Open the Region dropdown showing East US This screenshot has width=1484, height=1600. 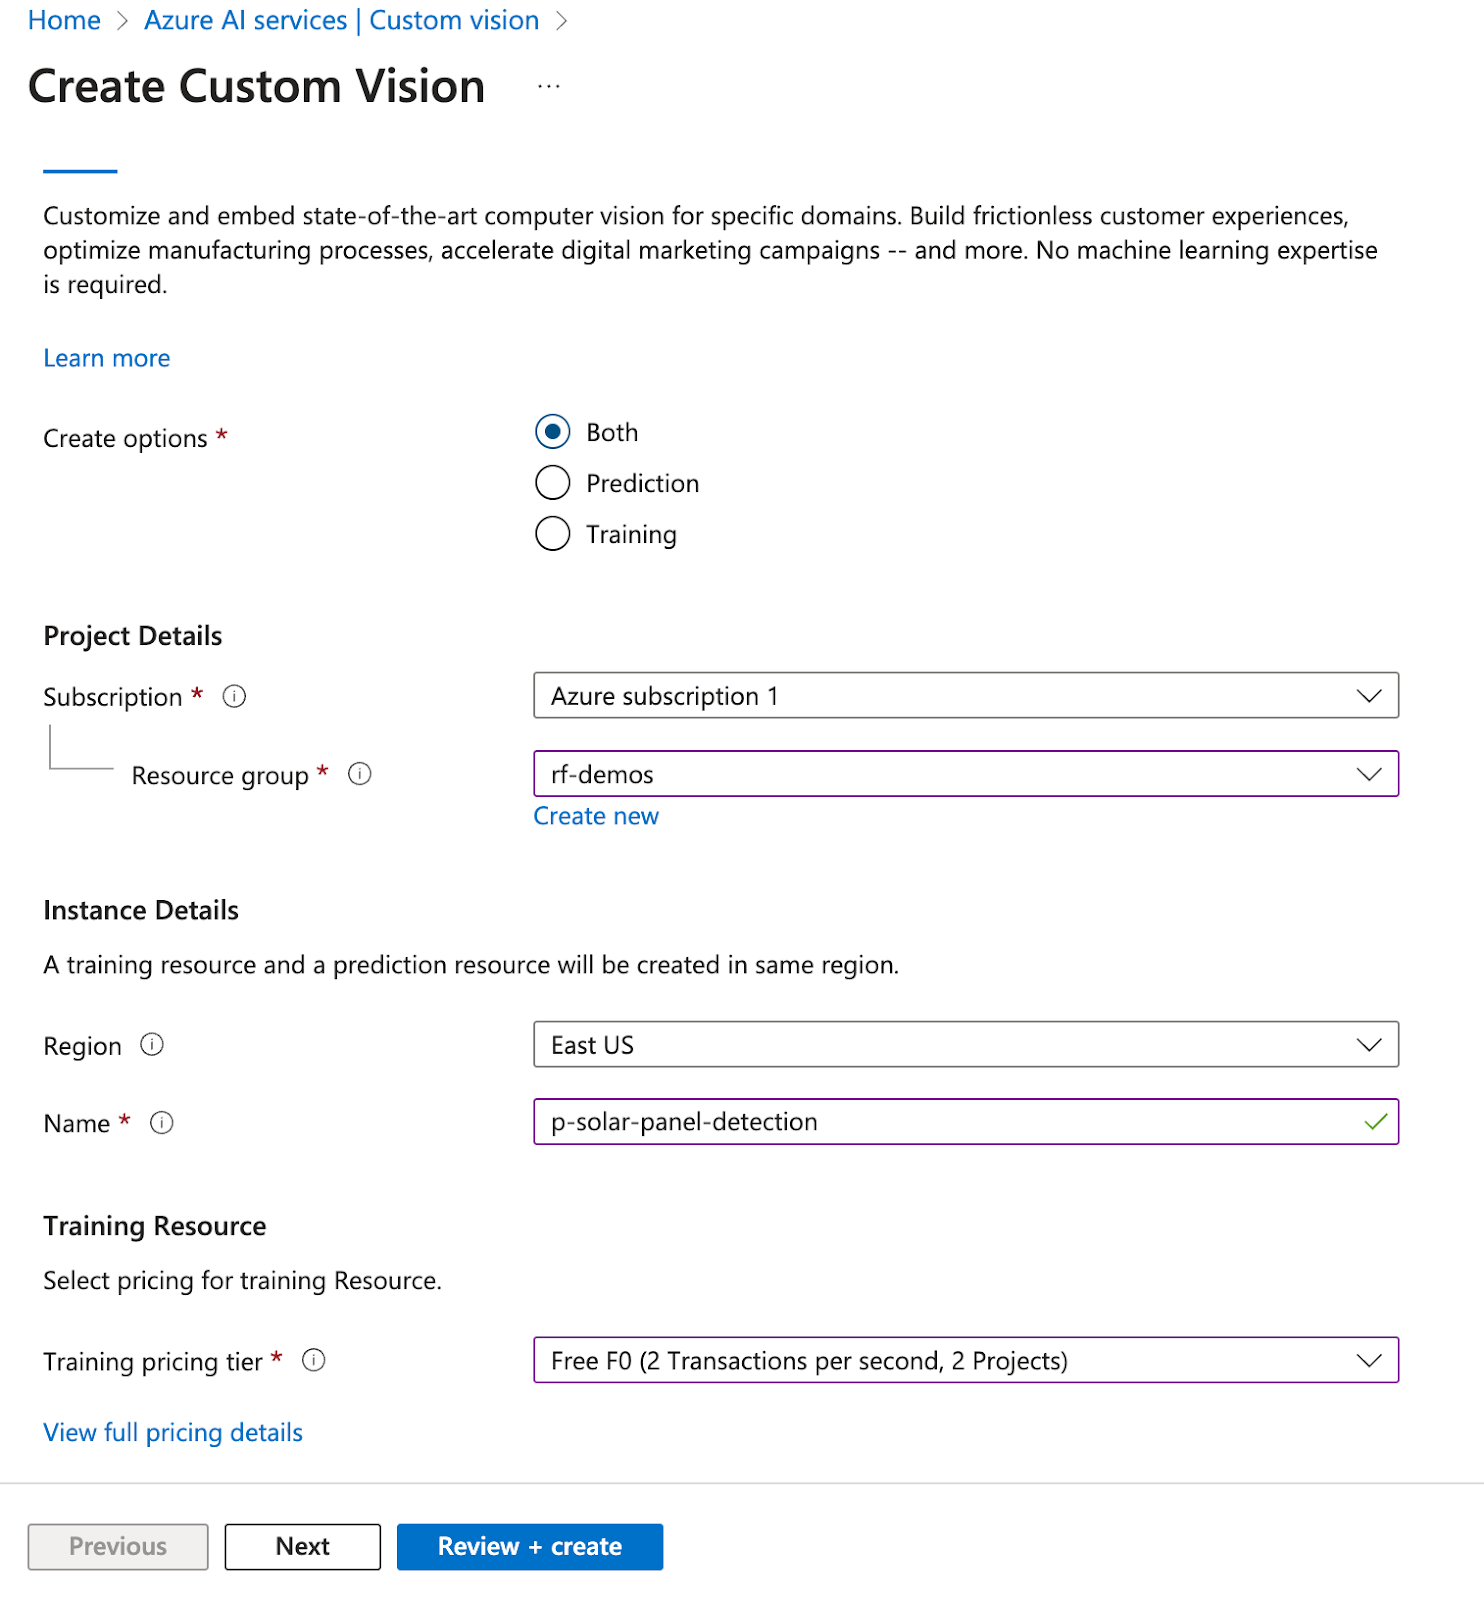(965, 1045)
